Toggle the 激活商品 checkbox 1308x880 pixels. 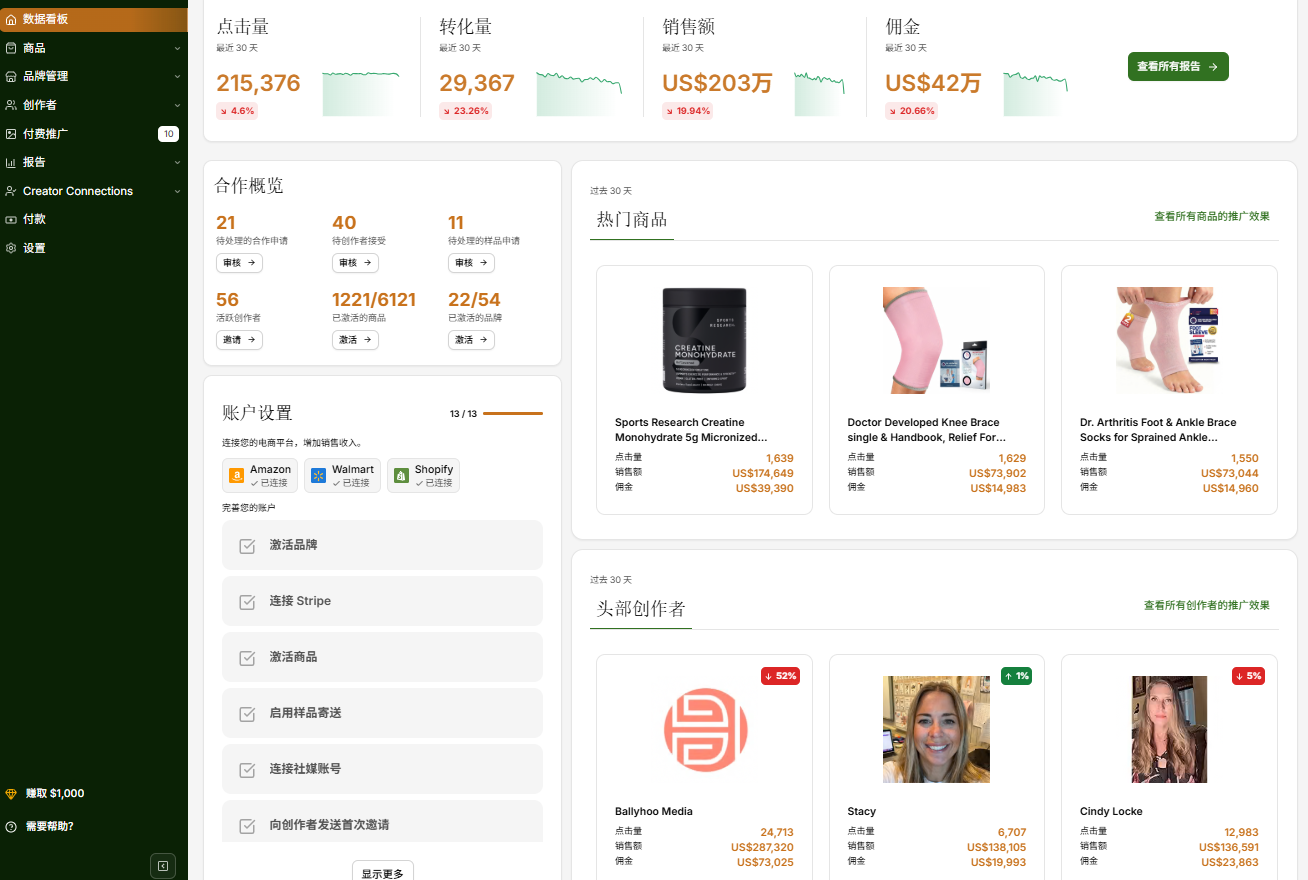[247, 658]
